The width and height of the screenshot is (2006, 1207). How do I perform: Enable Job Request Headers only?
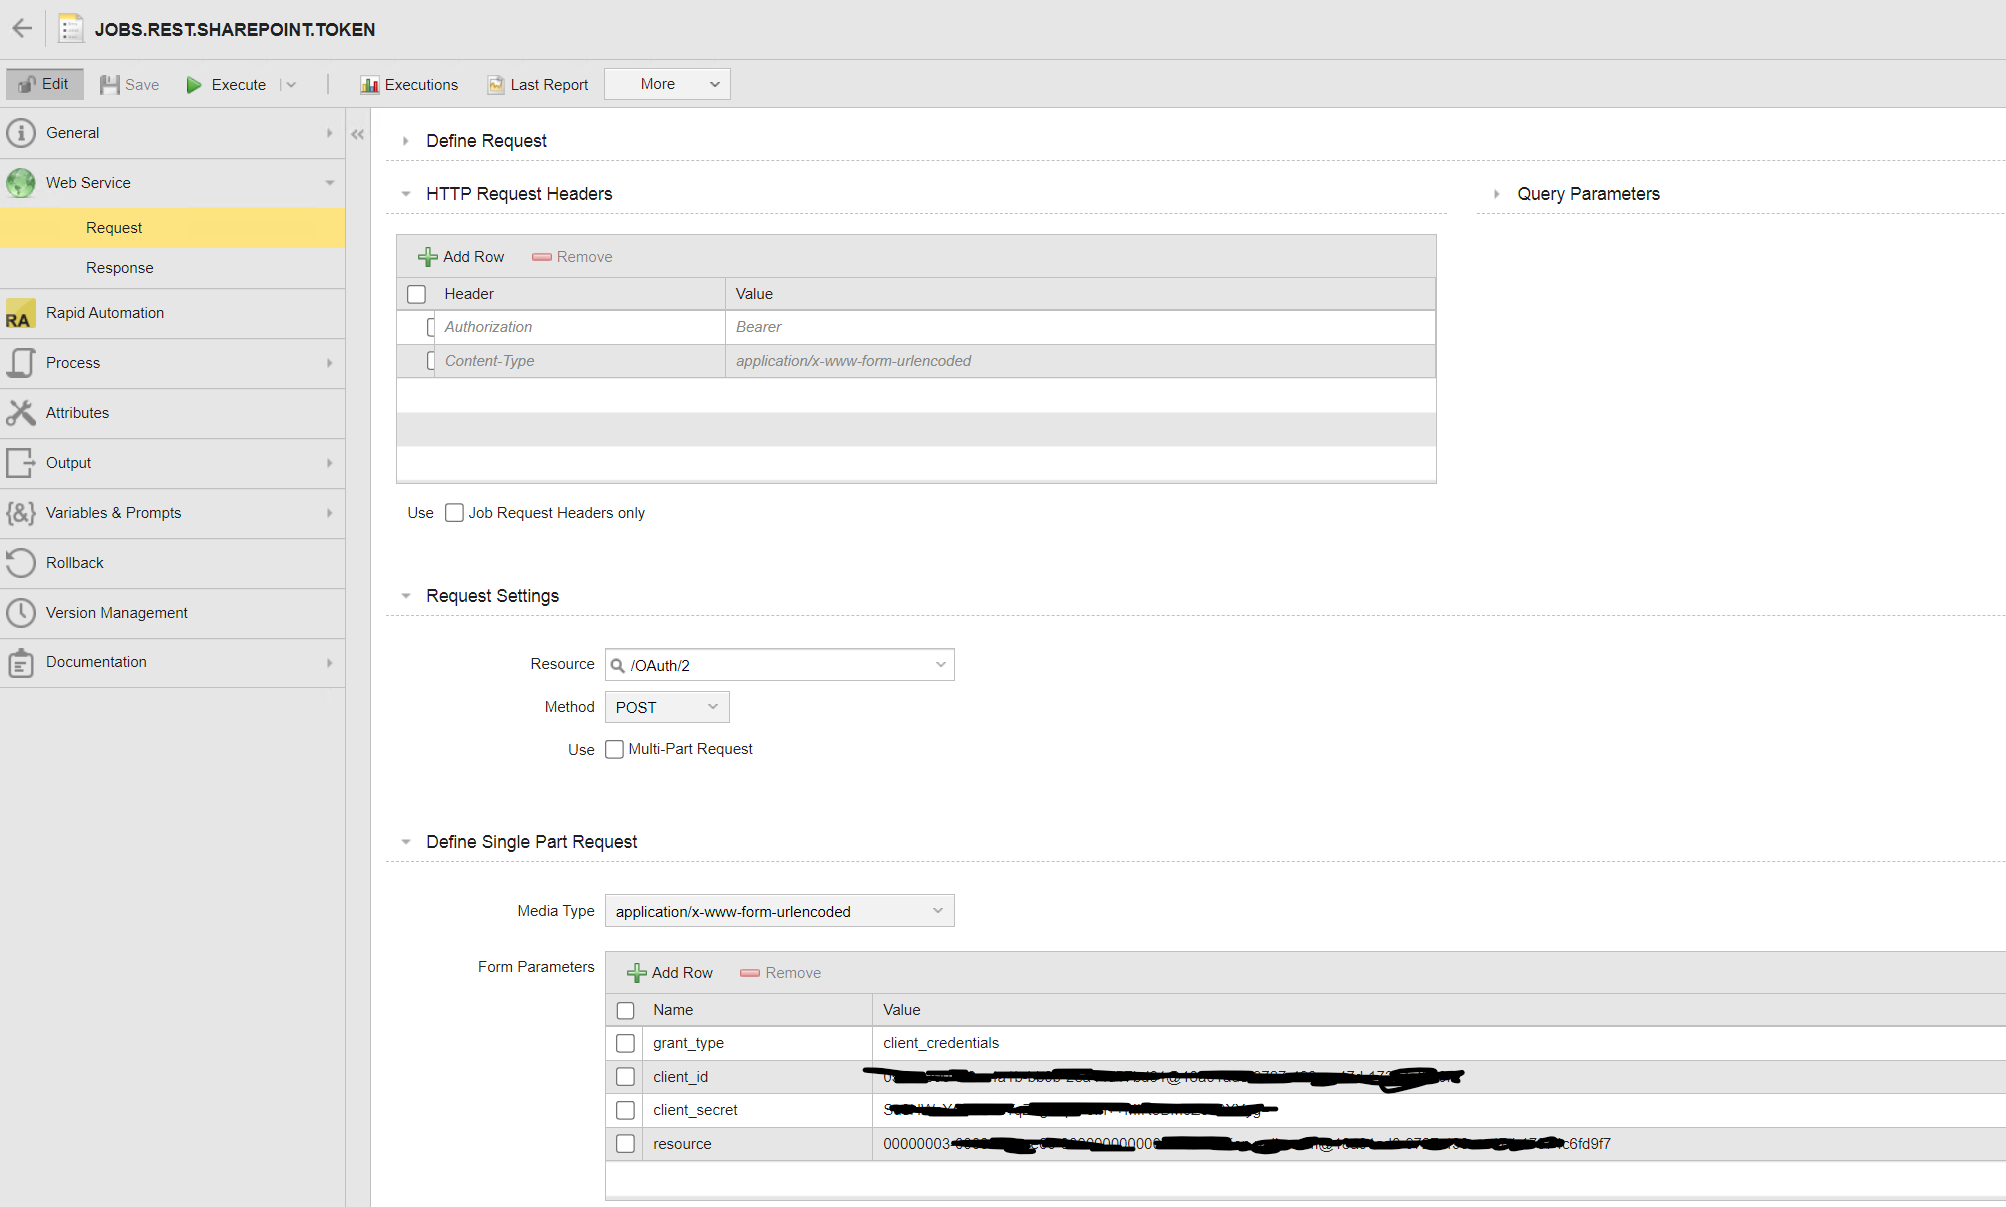(x=454, y=512)
